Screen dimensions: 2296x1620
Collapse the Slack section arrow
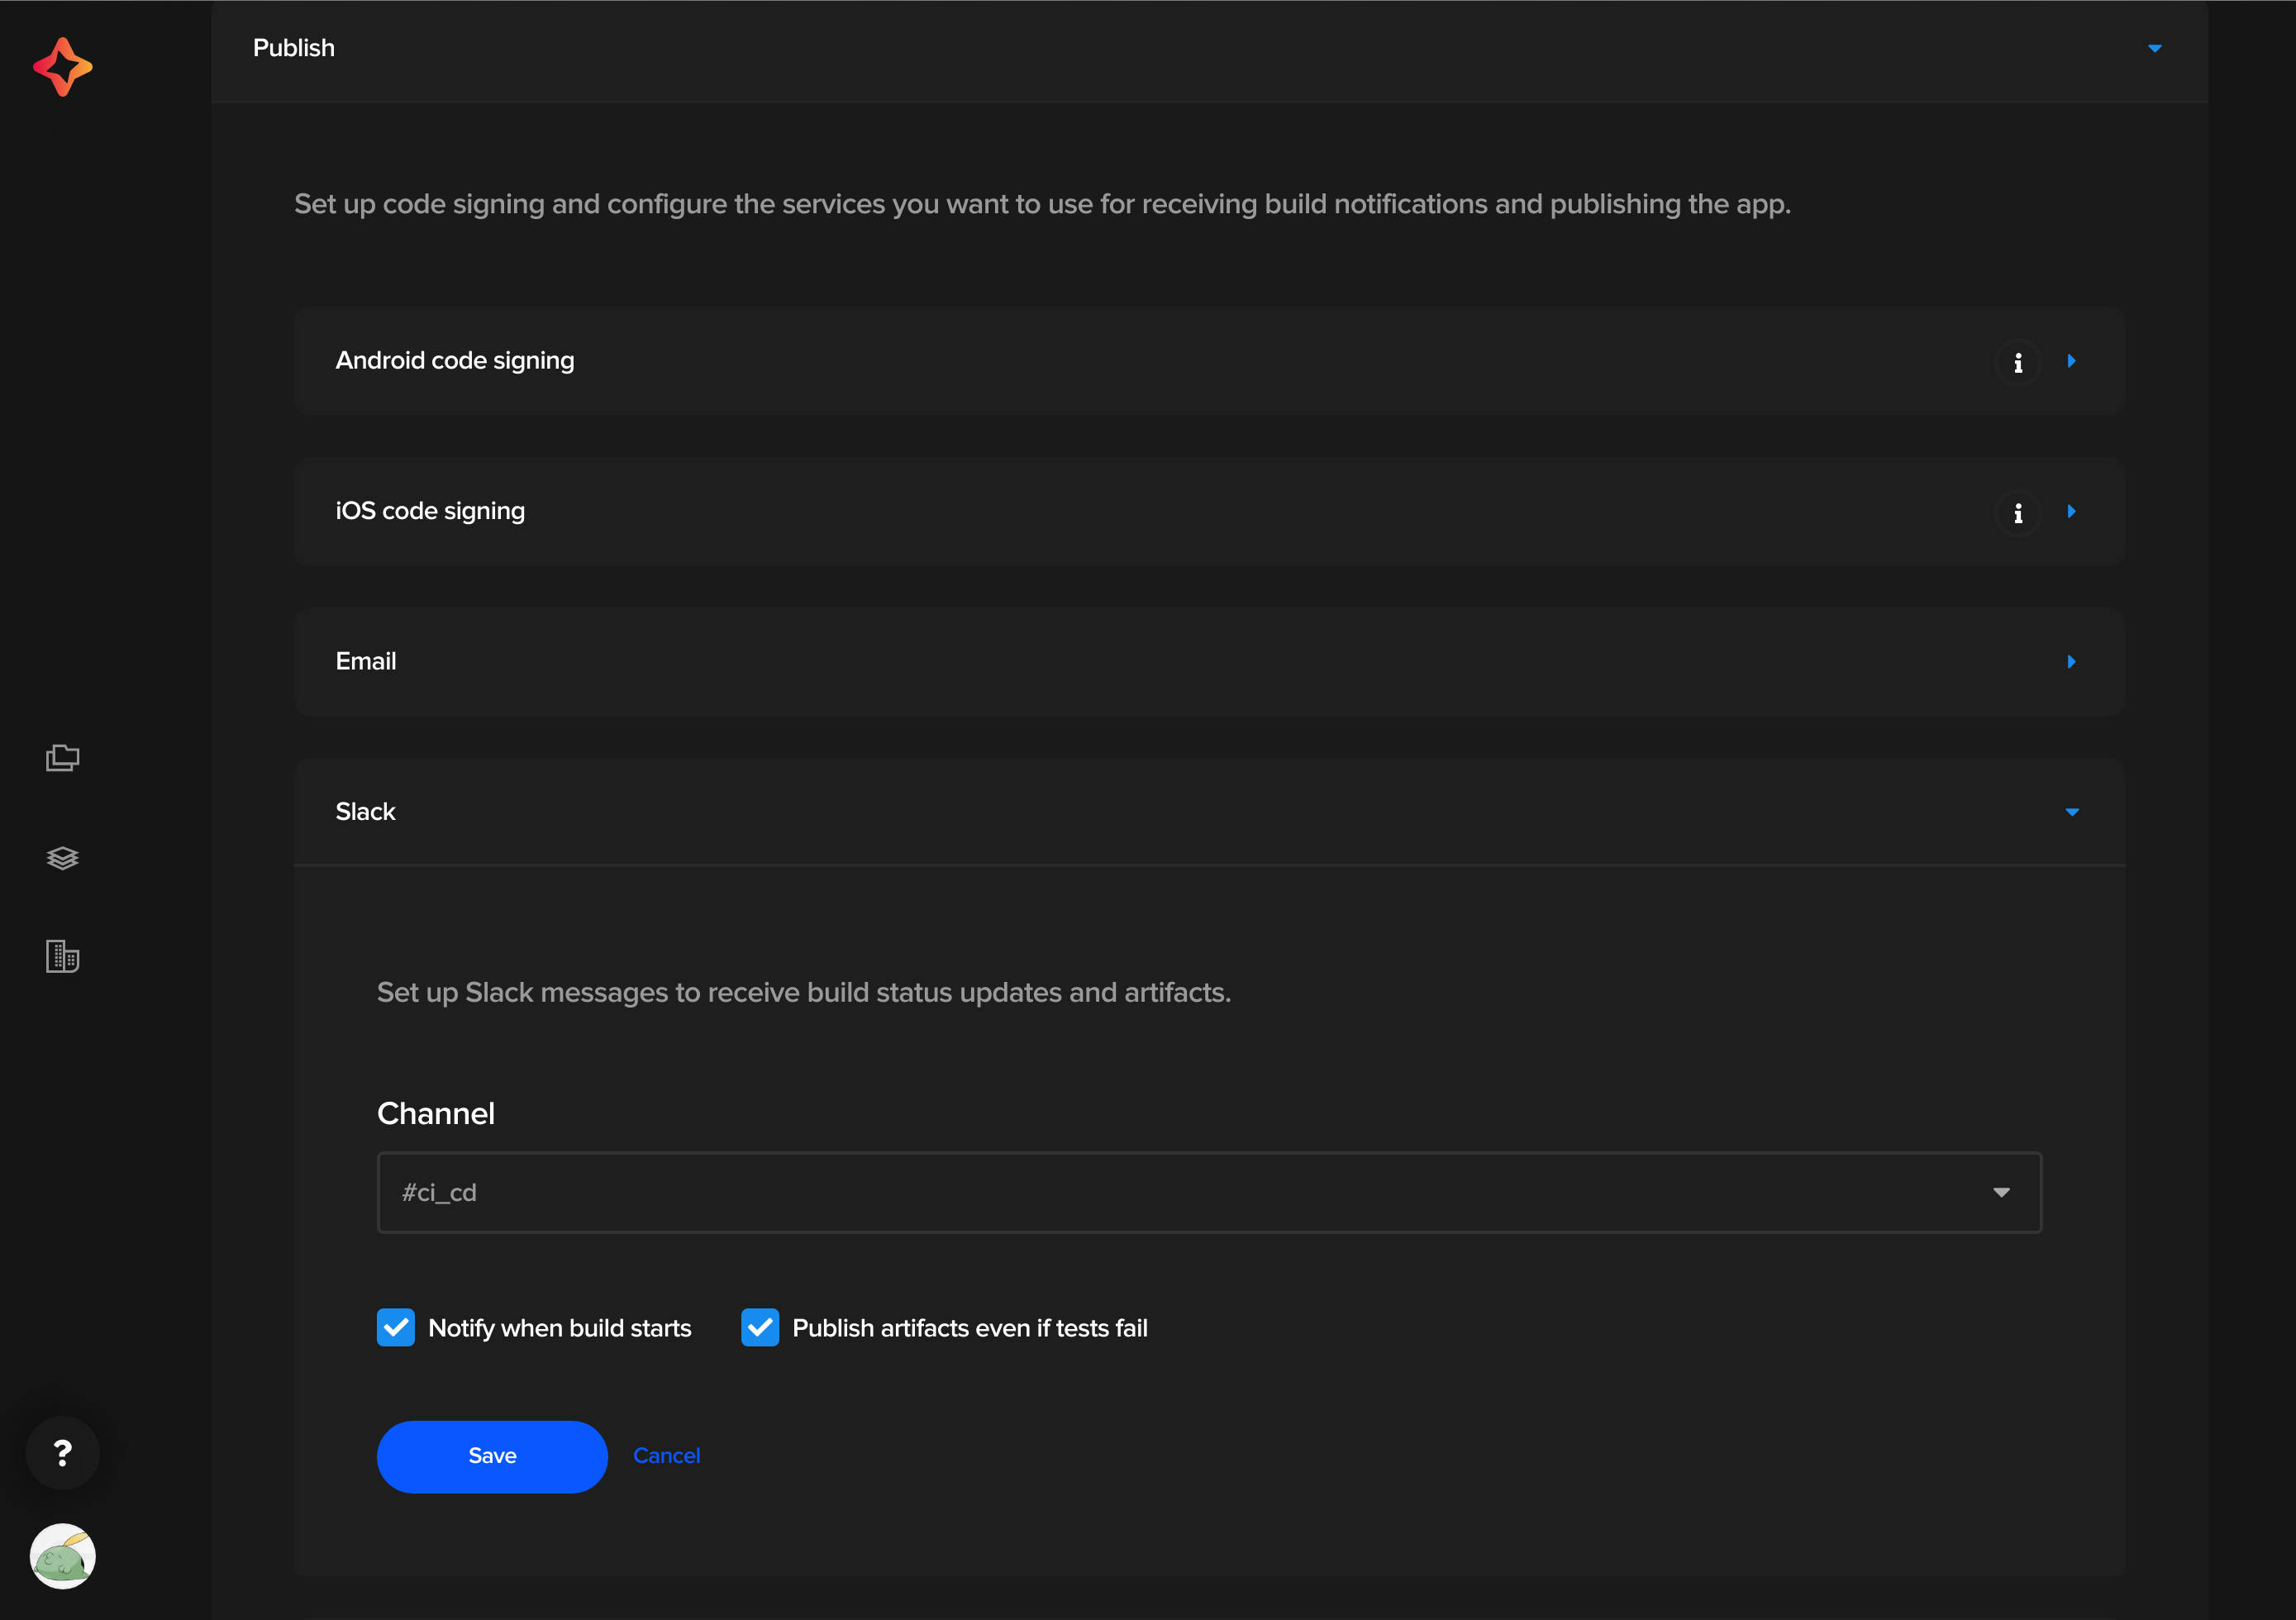pos(2072,812)
